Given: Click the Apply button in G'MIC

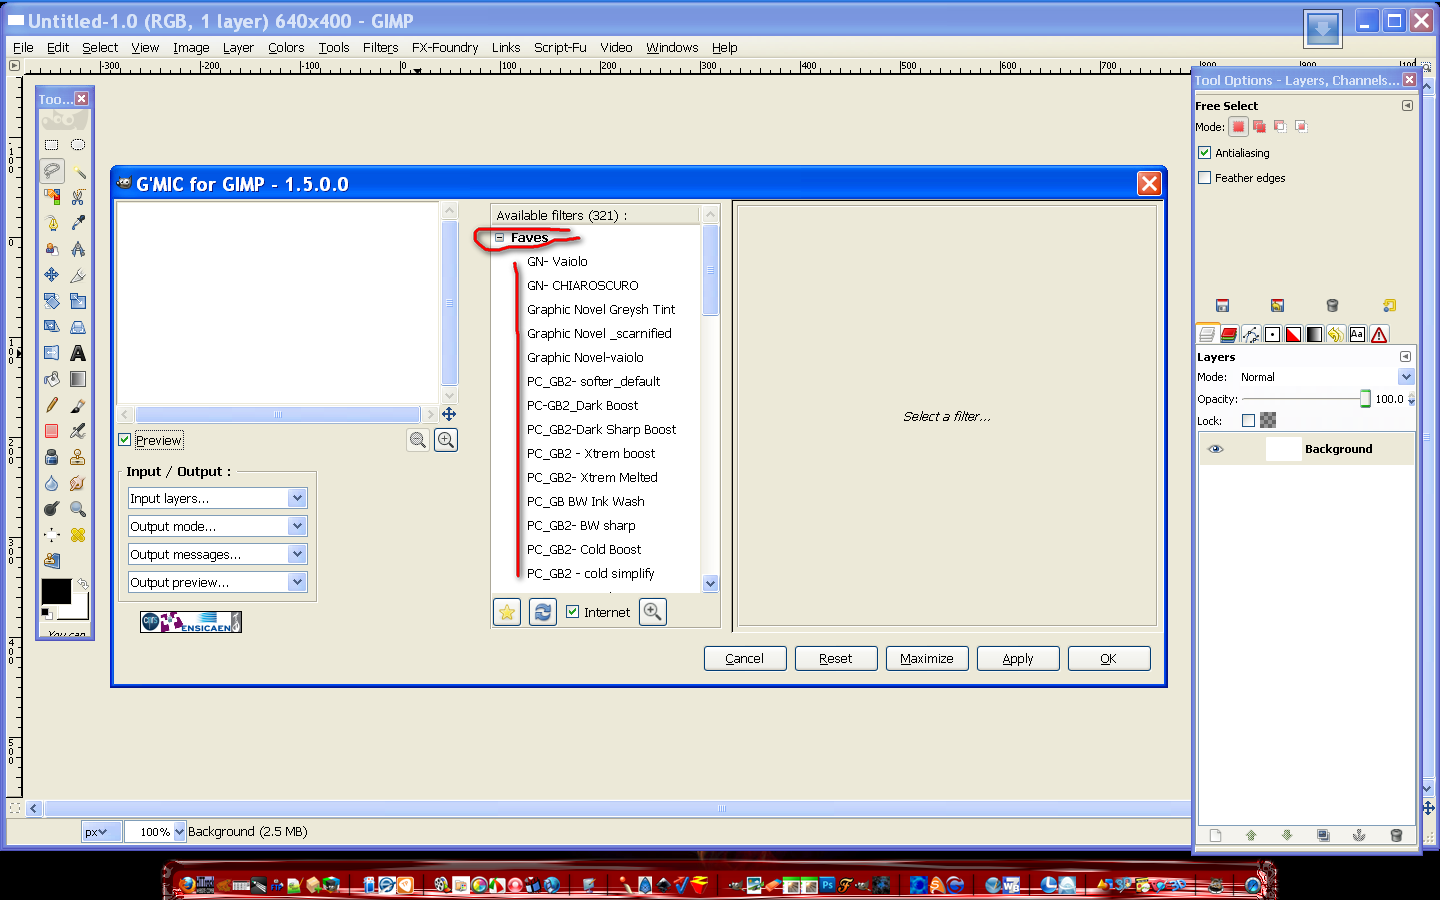Looking at the screenshot, I should coord(1018,658).
